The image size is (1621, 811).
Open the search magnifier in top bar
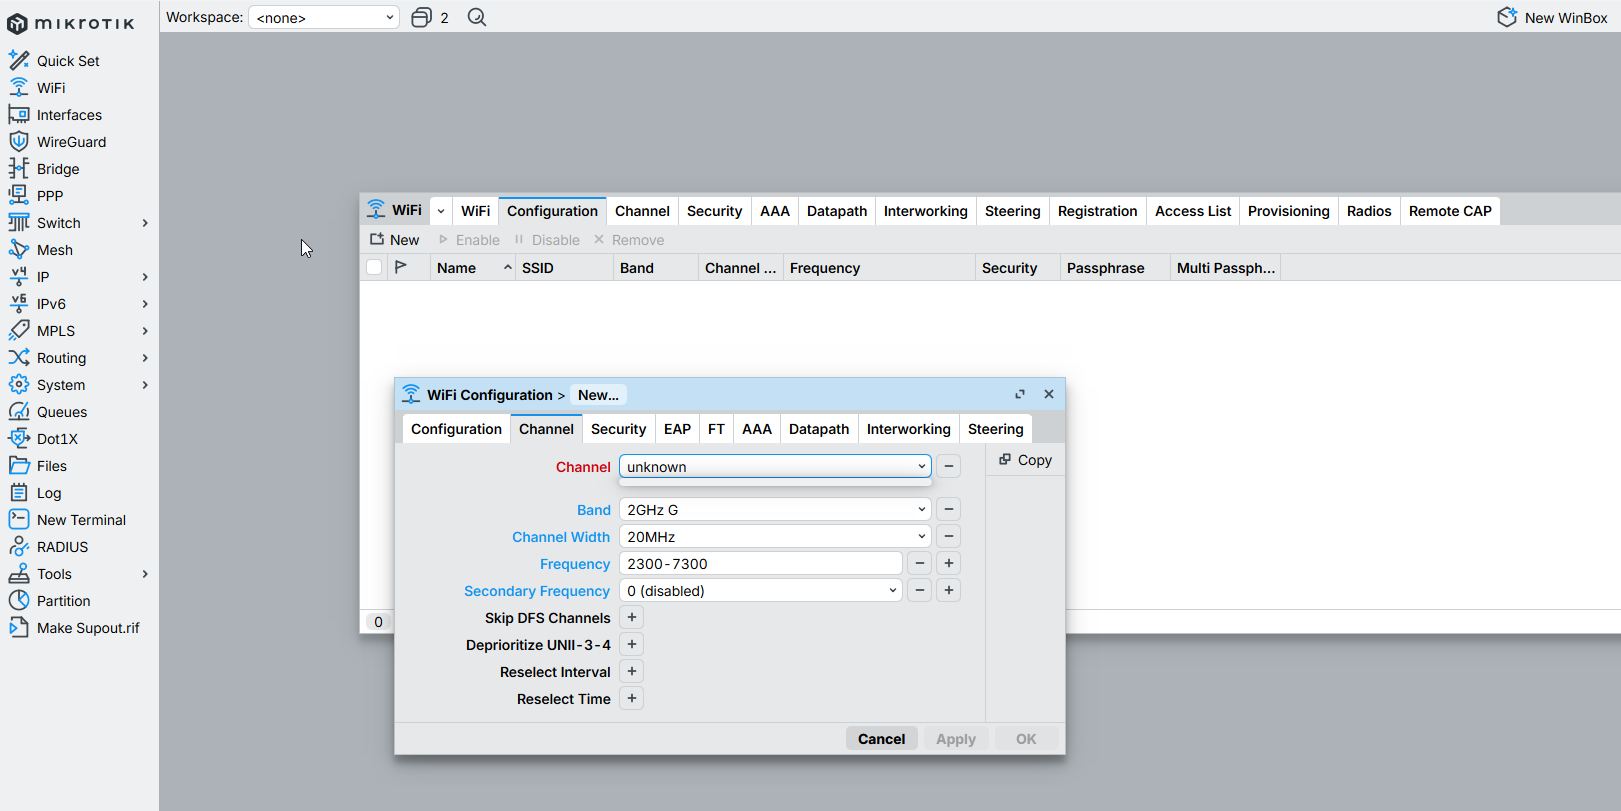[x=477, y=18]
